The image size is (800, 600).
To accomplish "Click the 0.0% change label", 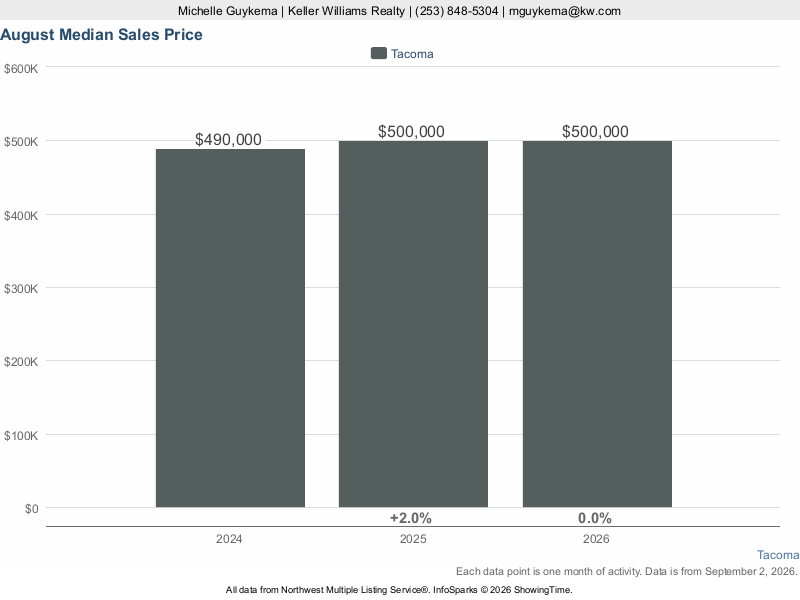I will click(595, 518).
